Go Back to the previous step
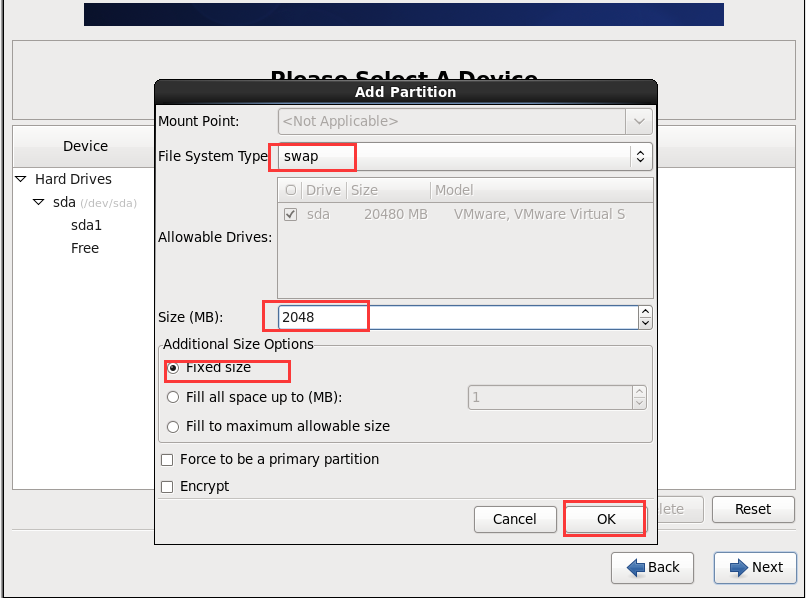The width and height of the screenshot is (807, 598). pos(652,567)
